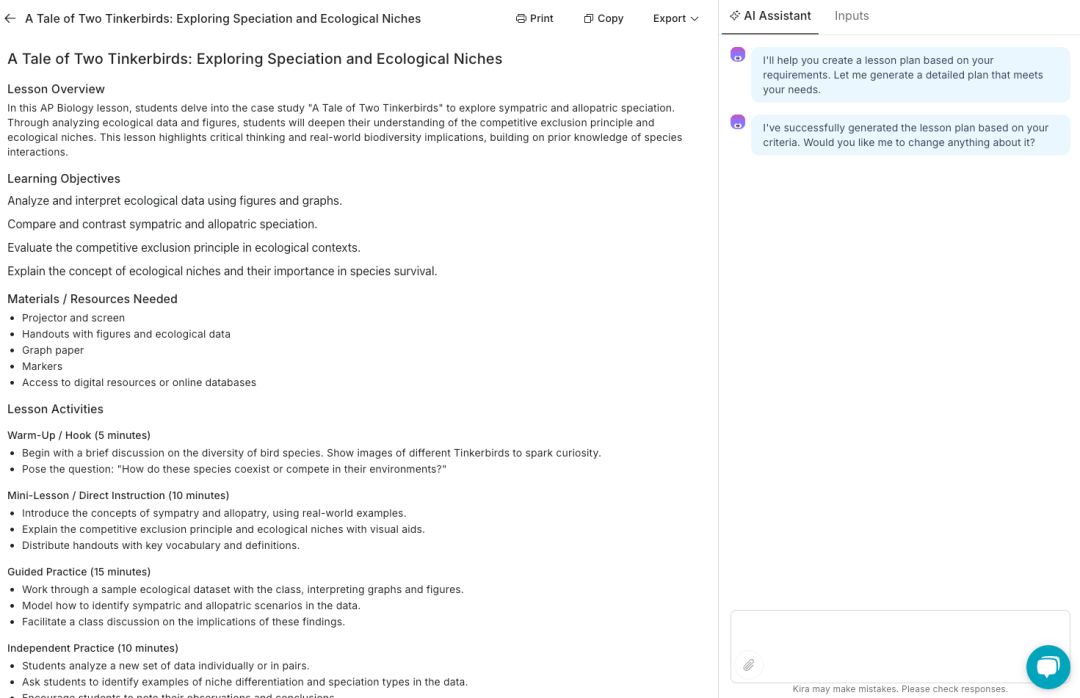The image size is (1080, 698).
Task: Click avatar beside "I'll help you create" message
Action: [738, 54]
